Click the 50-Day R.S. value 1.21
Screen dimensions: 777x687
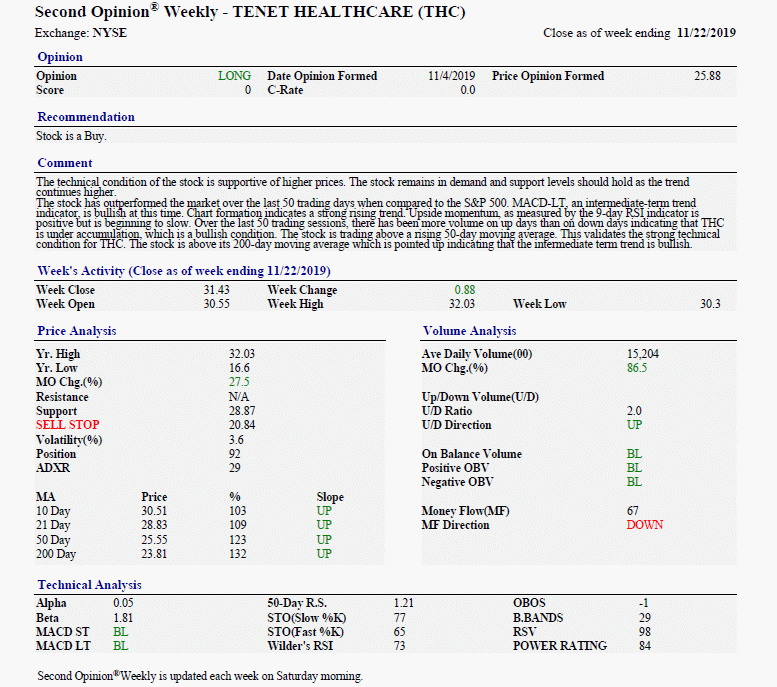coord(403,603)
